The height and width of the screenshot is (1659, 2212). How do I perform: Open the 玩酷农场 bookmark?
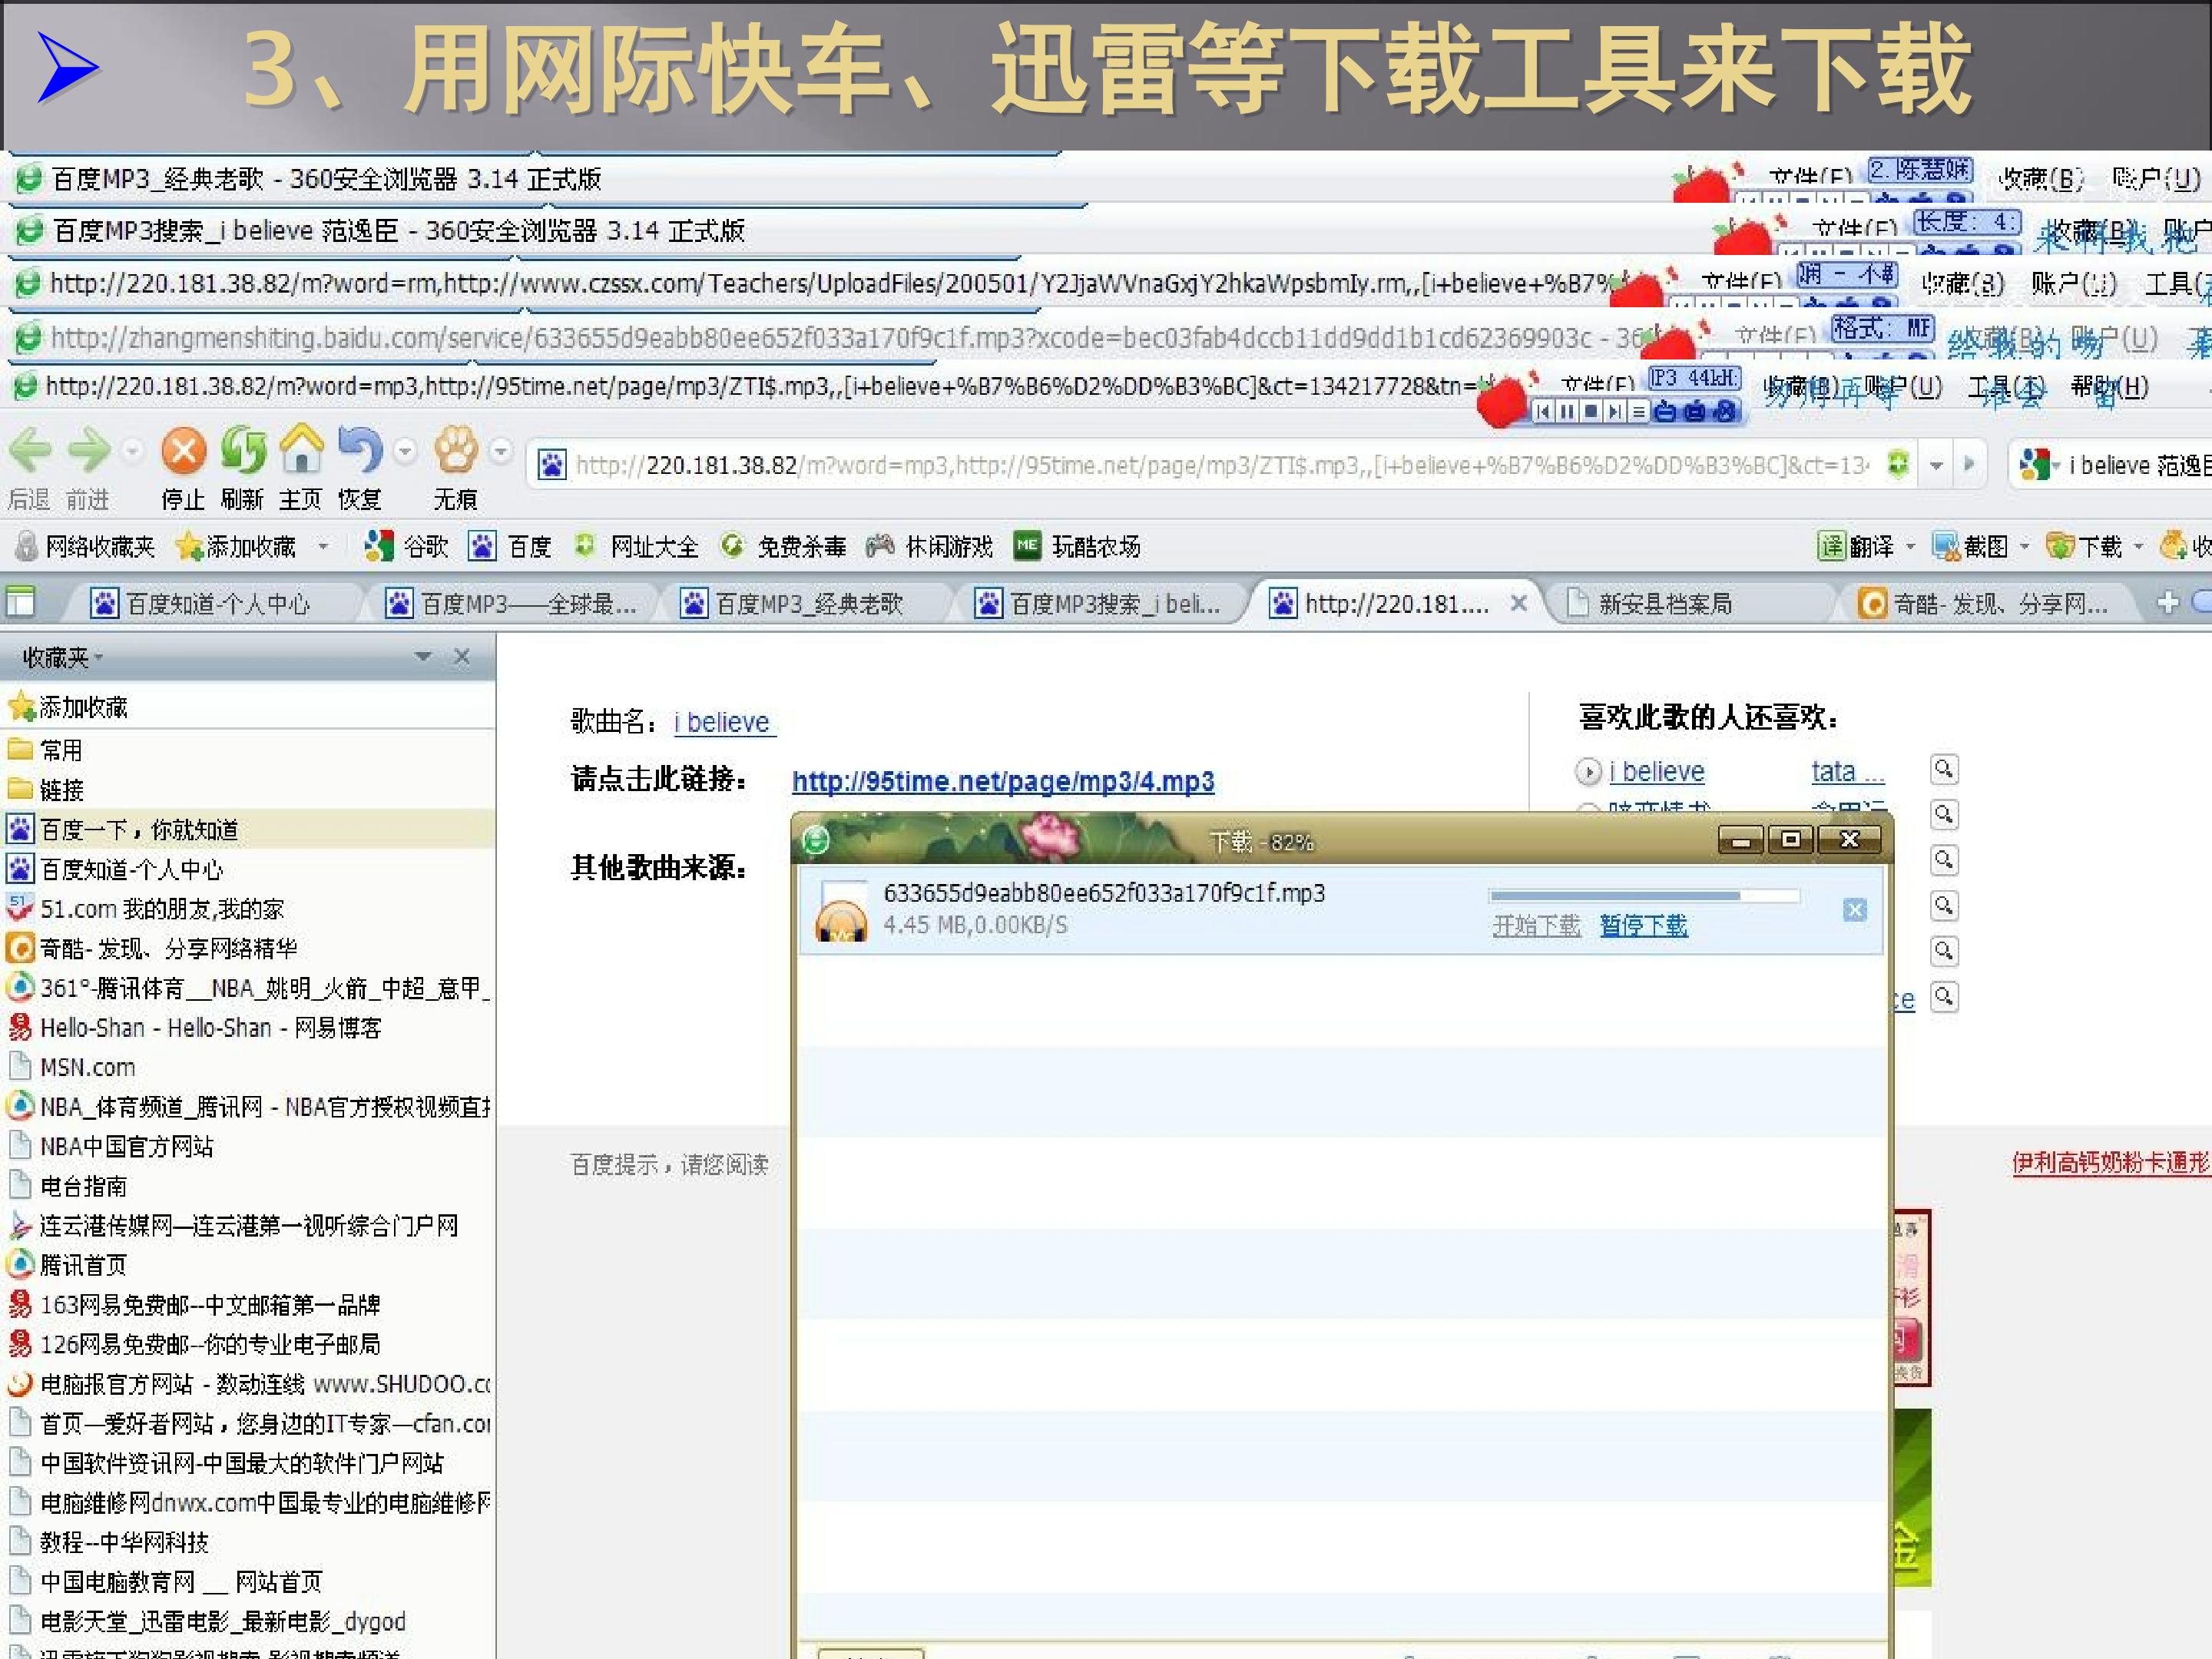click(1077, 546)
